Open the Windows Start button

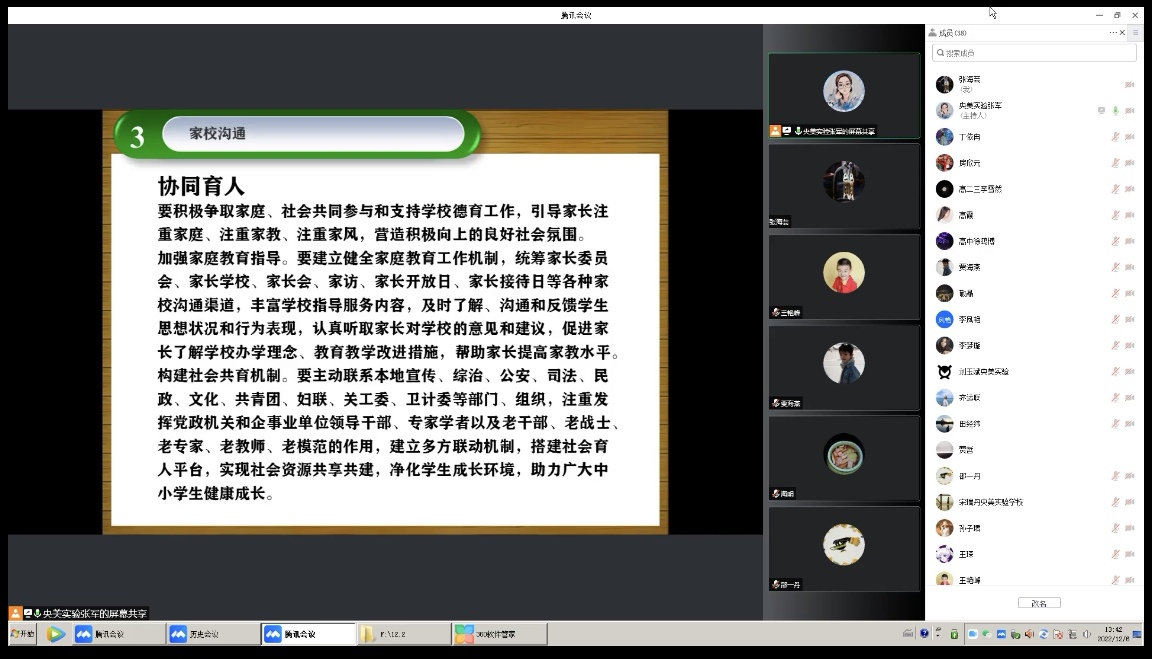(x=23, y=634)
